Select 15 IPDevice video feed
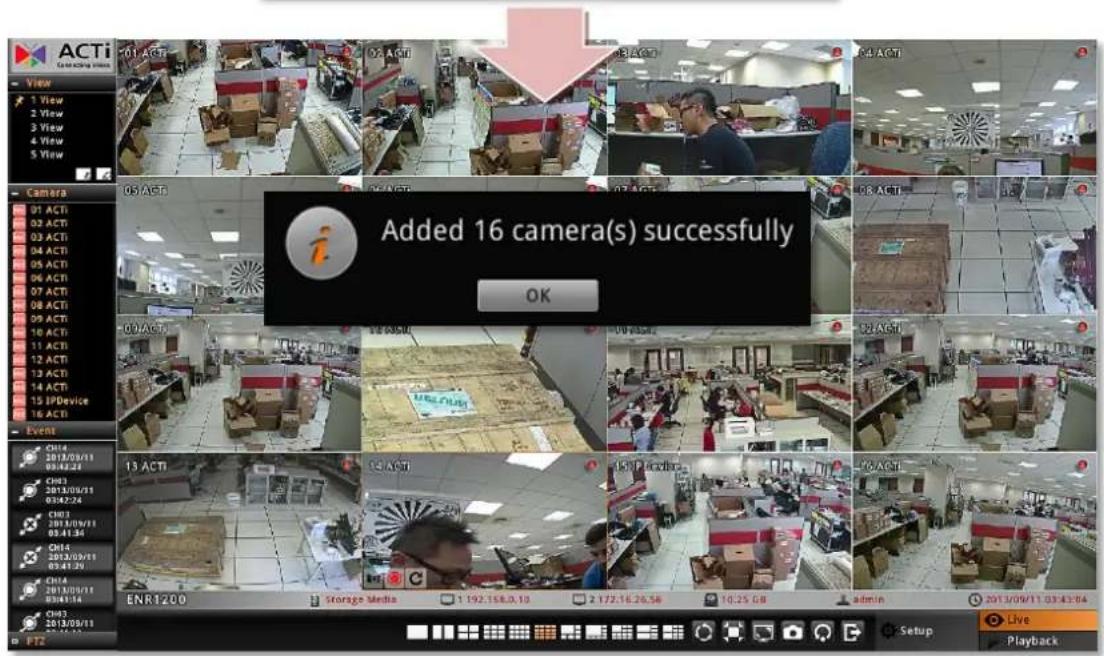Screen dimensions: 1104x656 pos(729,522)
